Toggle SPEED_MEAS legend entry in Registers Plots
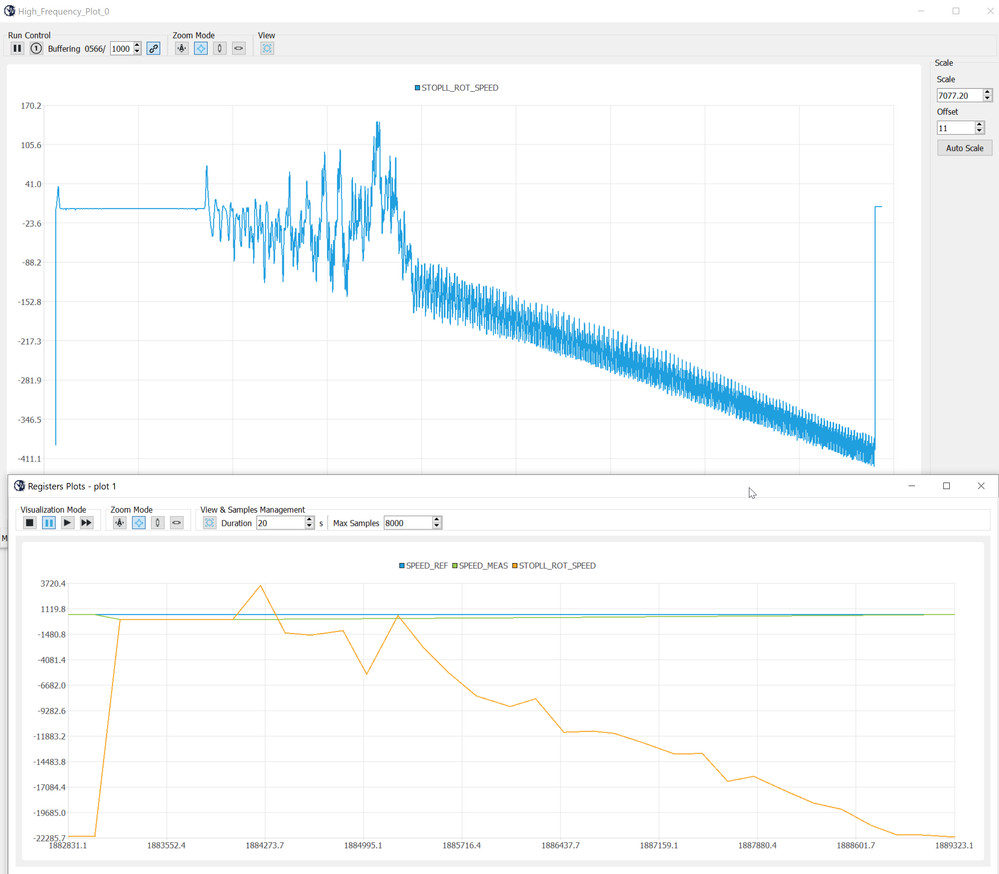Image resolution: width=999 pixels, height=874 pixels. coord(480,566)
